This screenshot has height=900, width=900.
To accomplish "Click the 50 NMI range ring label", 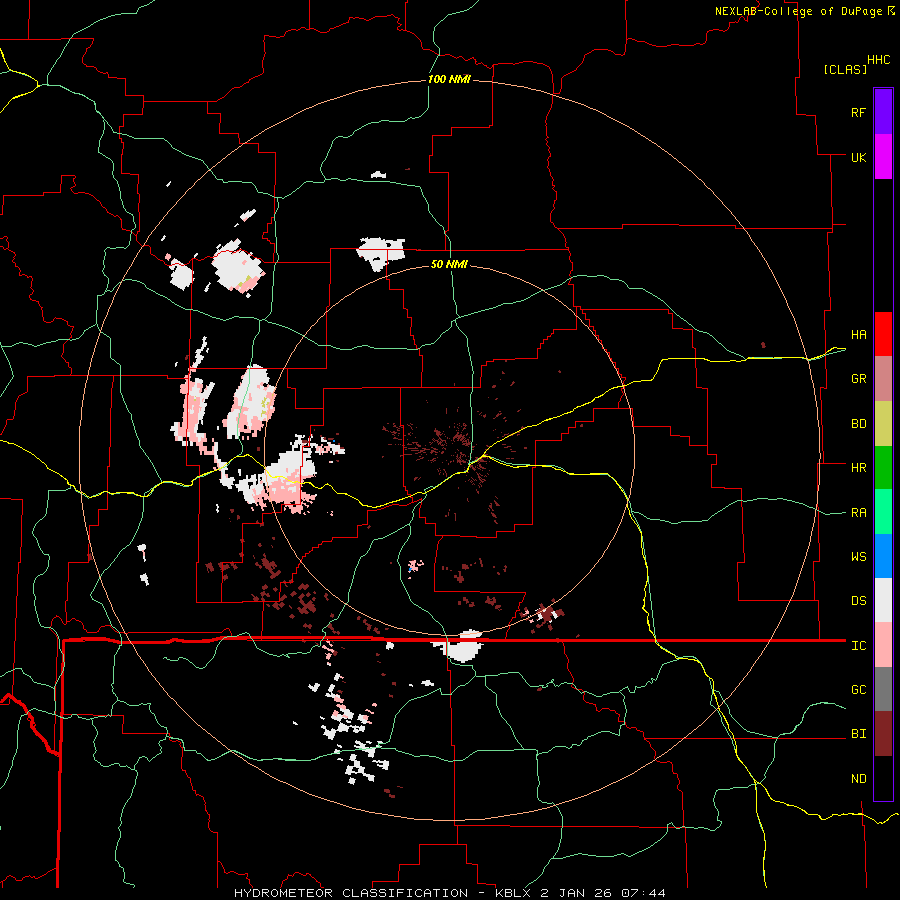I will tap(449, 264).
